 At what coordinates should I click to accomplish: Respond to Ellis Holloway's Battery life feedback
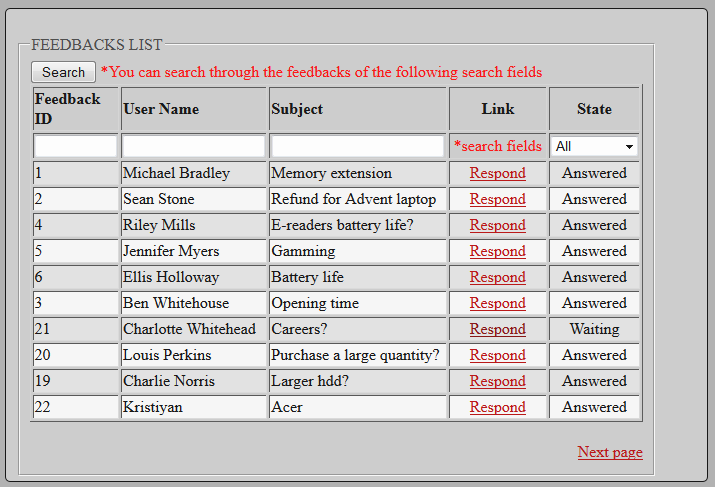pyautogui.click(x=497, y=277)
